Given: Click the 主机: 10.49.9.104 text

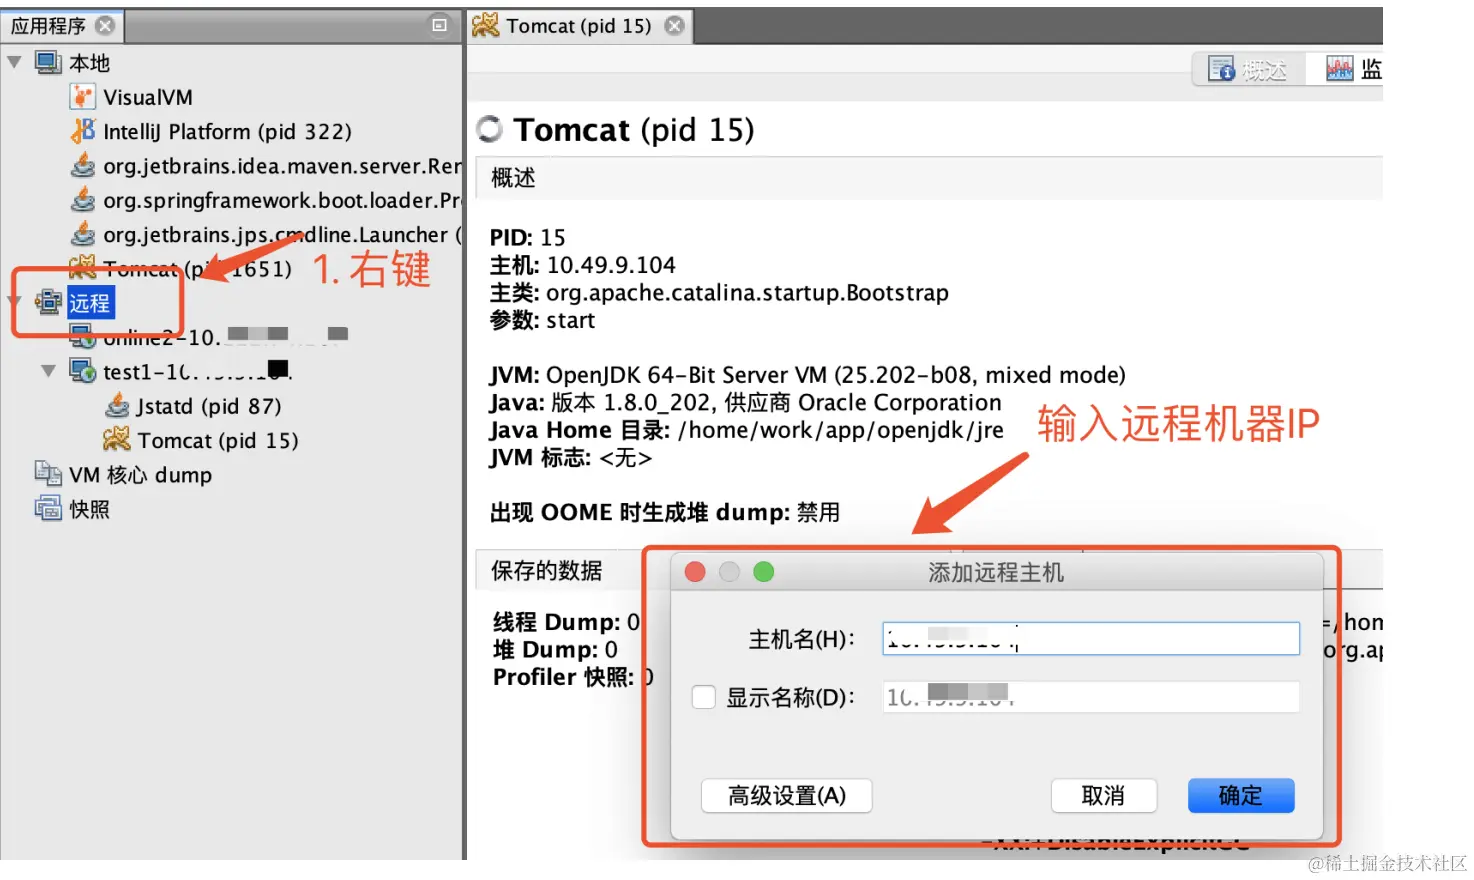Looking at the screenshot, I should tap(583, 265).
